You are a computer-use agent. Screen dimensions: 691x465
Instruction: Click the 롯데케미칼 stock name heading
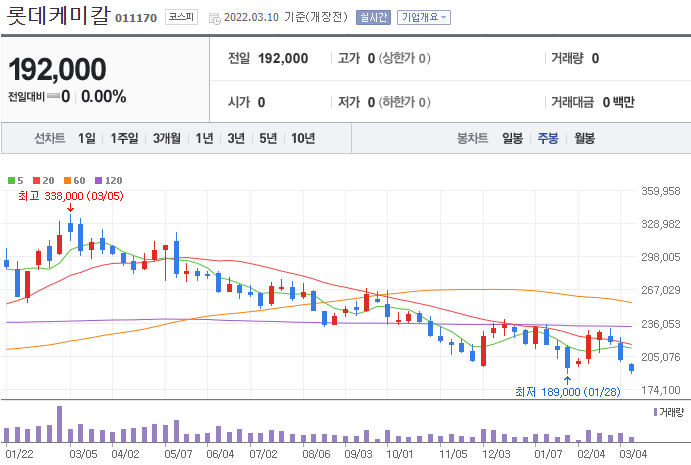[x=58, y=15]
